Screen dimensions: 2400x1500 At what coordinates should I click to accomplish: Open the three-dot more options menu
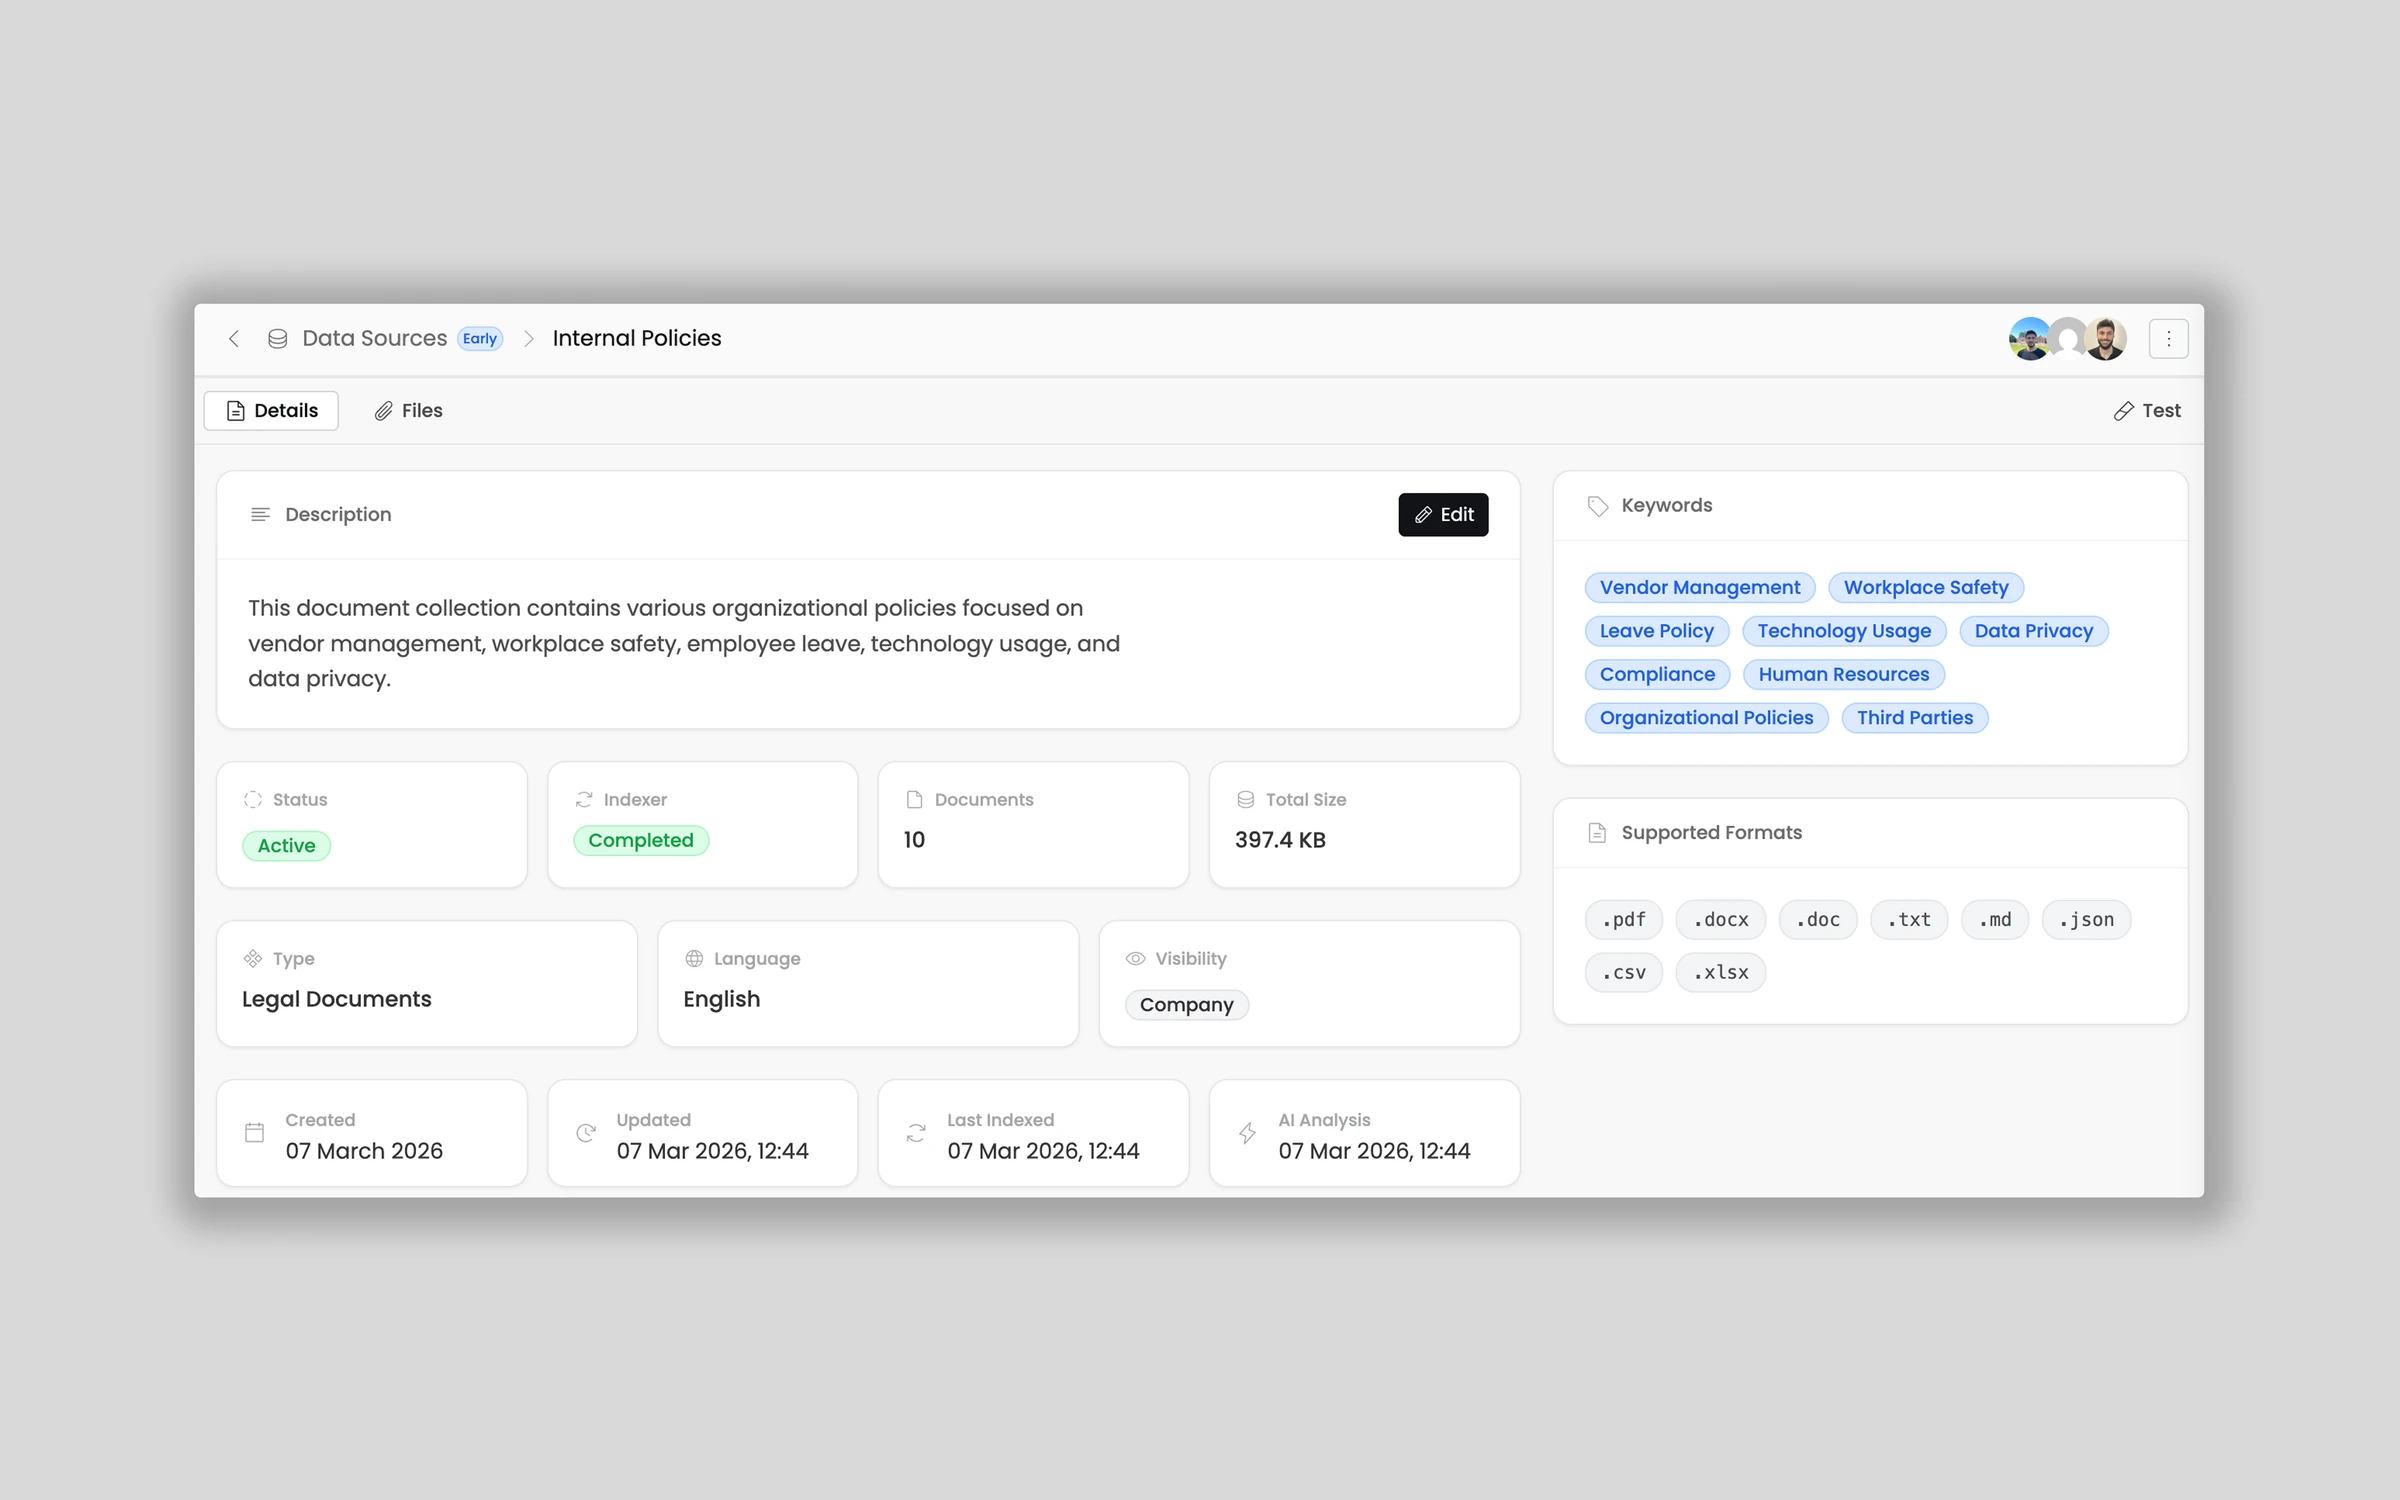click(2168, 339)
